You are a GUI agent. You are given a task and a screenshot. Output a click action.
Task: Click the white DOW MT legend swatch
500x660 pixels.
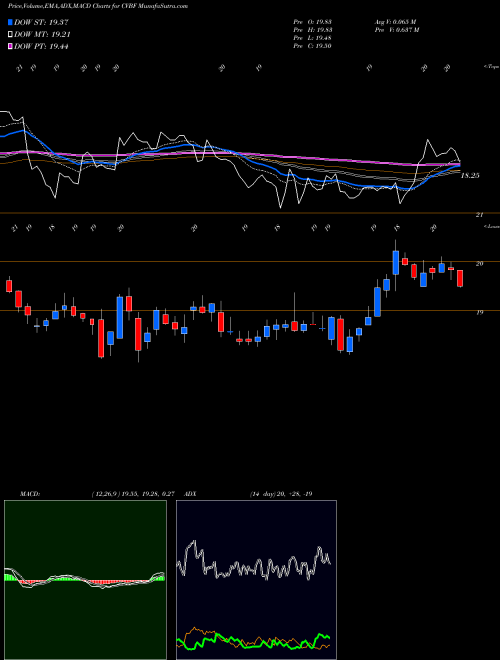pyautogui.click(x=10, y=35)
